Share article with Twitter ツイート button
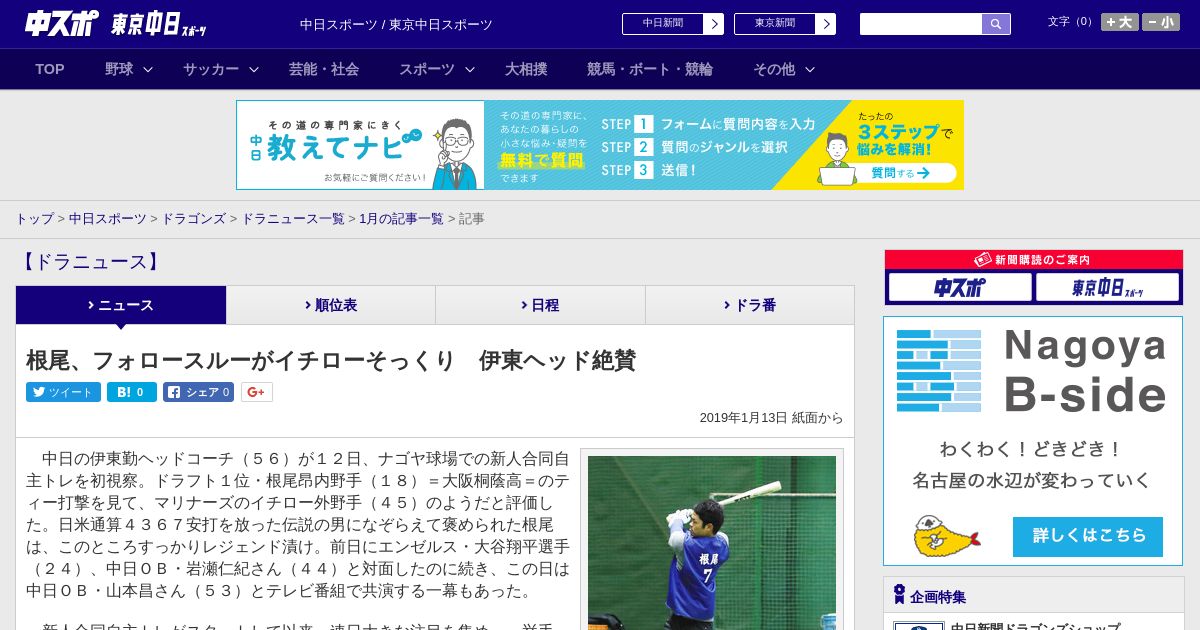The height and width of the screenshot is (630, 1200). click(x=63, y=392)
